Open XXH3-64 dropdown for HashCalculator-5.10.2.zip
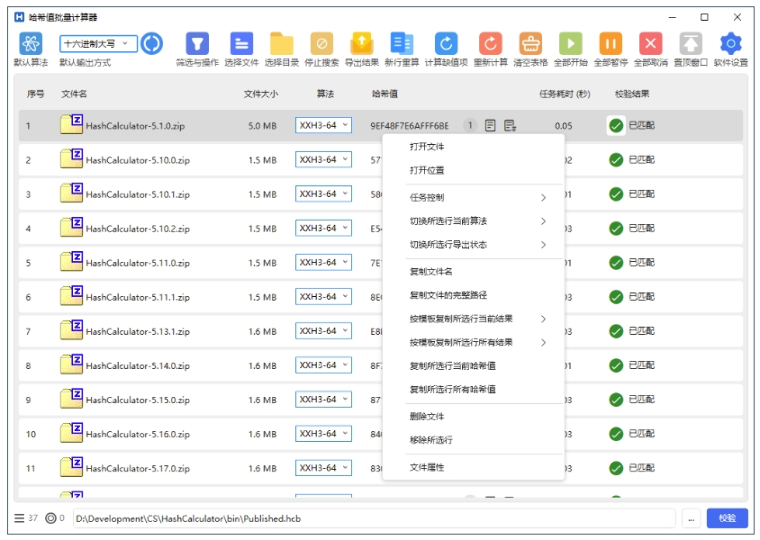This screenshot has height=540, width=760. 323,228
